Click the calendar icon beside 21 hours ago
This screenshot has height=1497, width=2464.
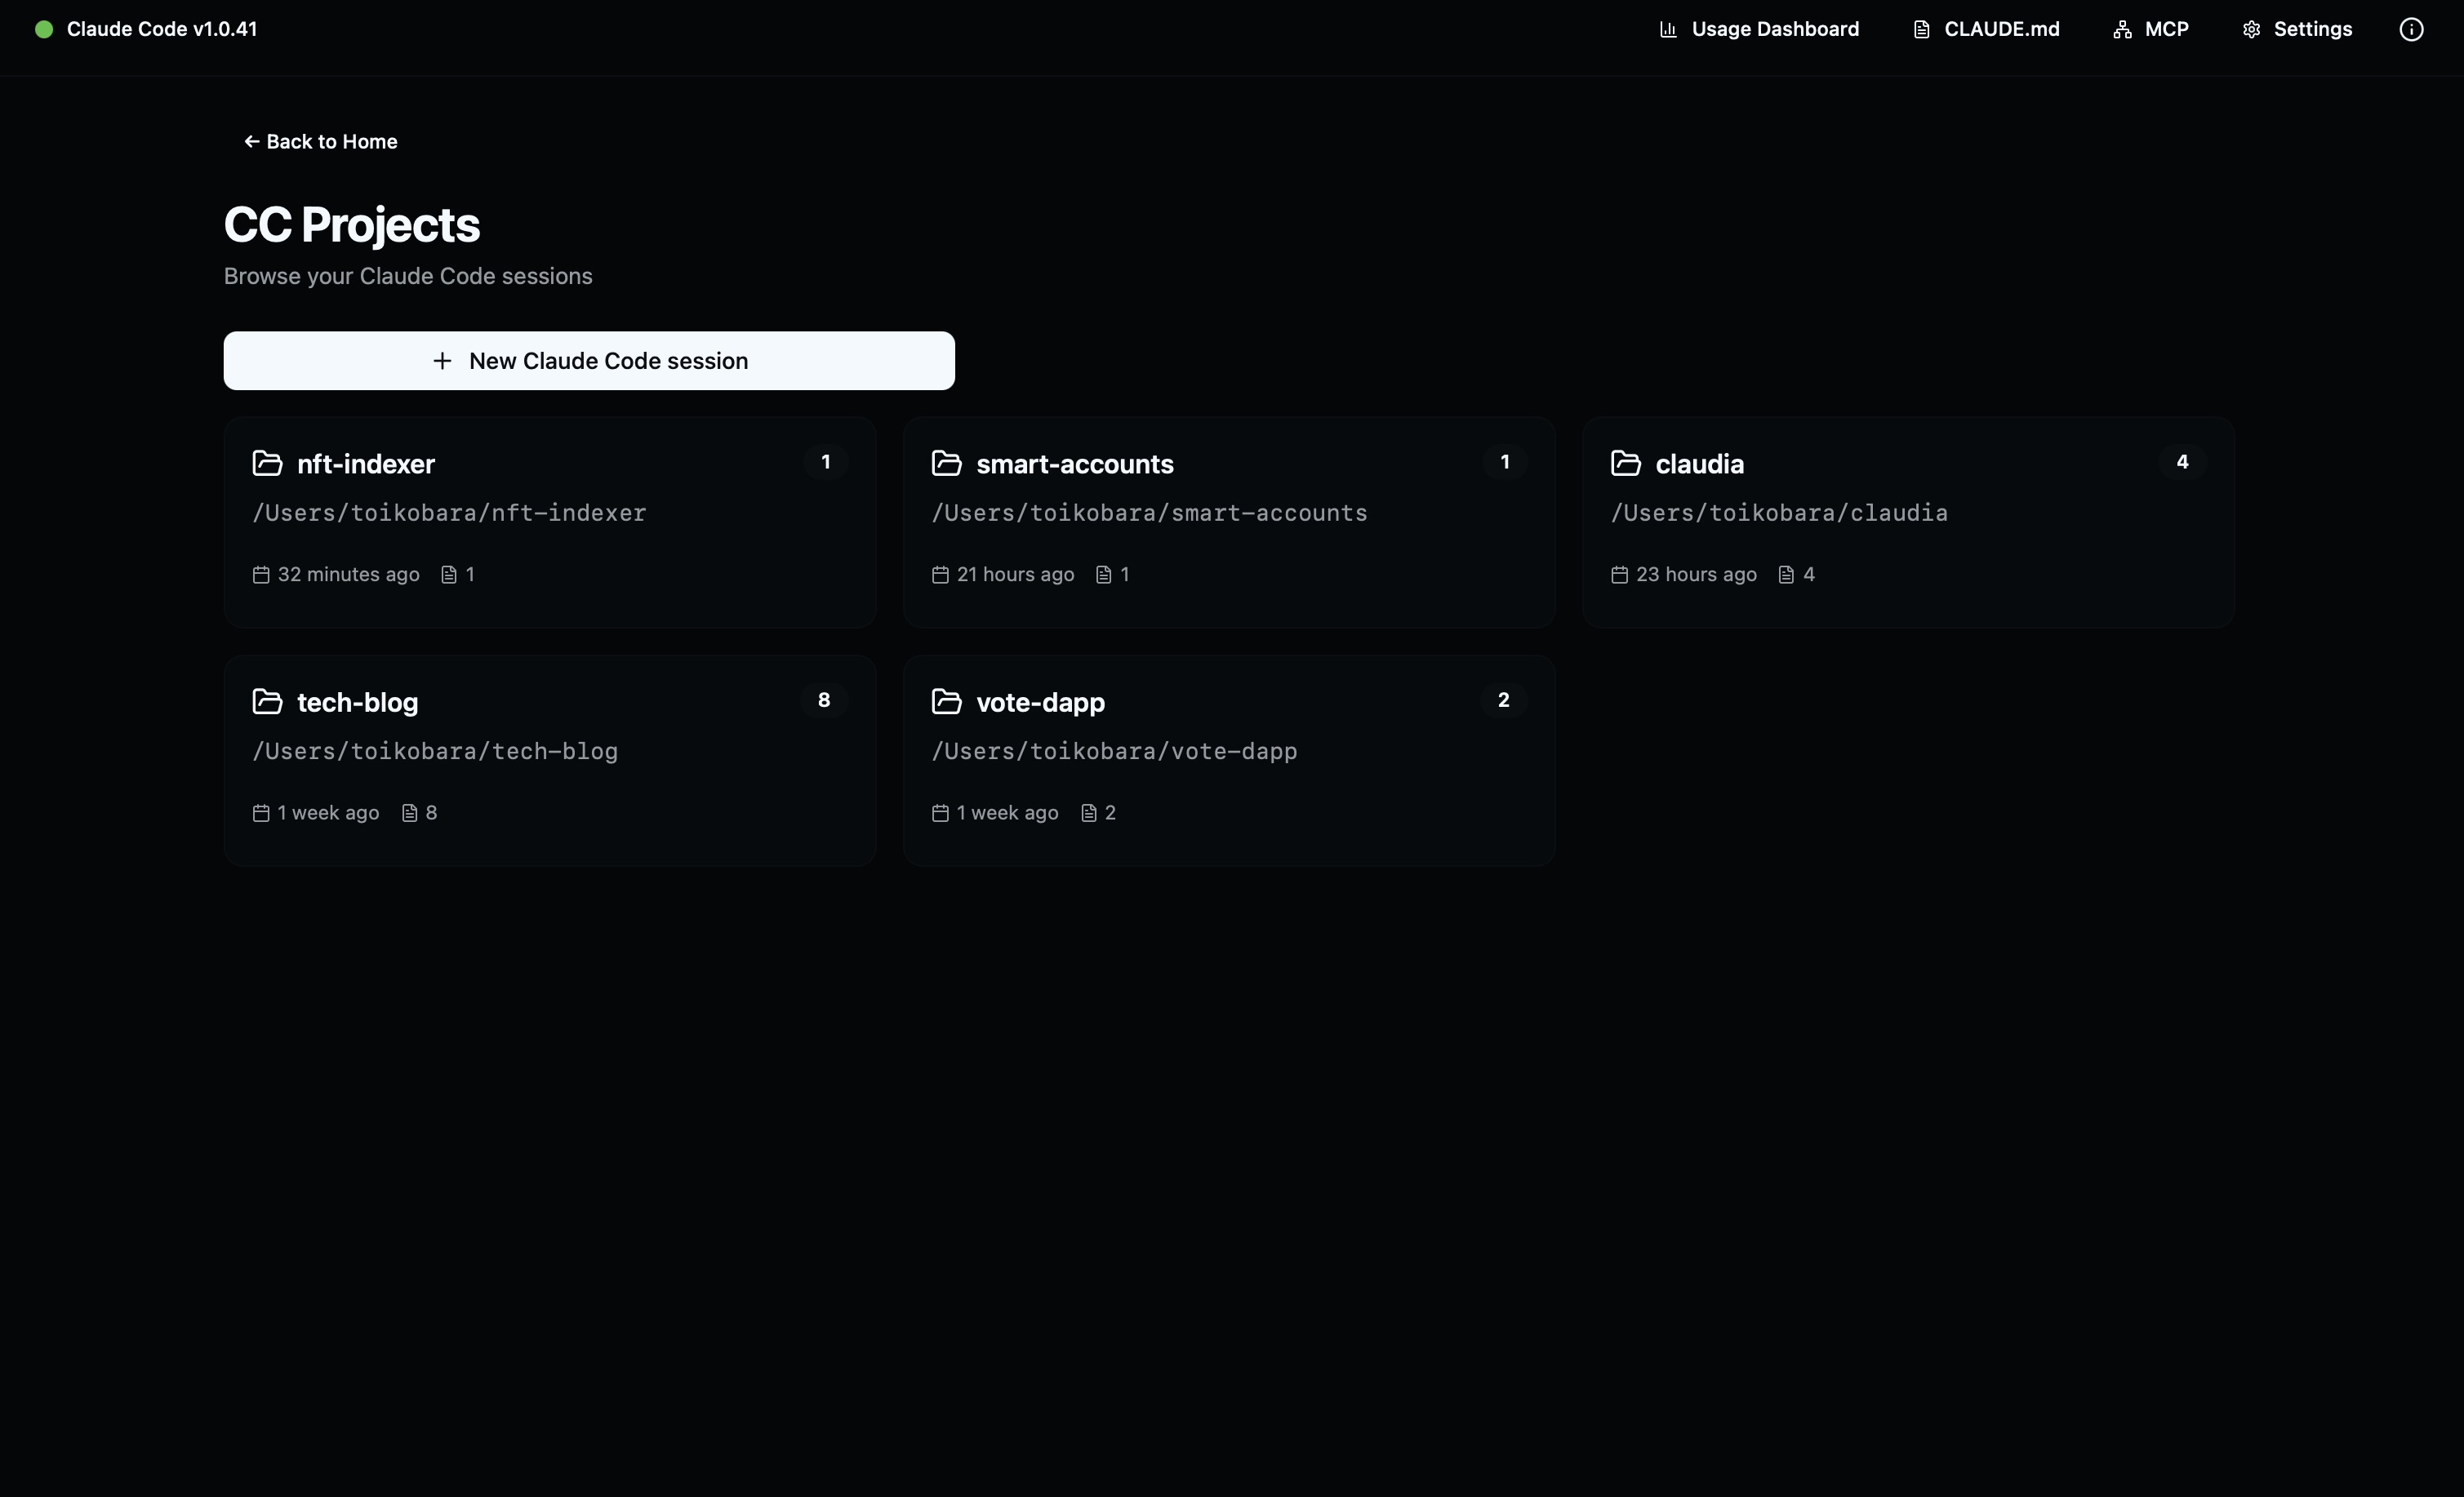(940, 574)
